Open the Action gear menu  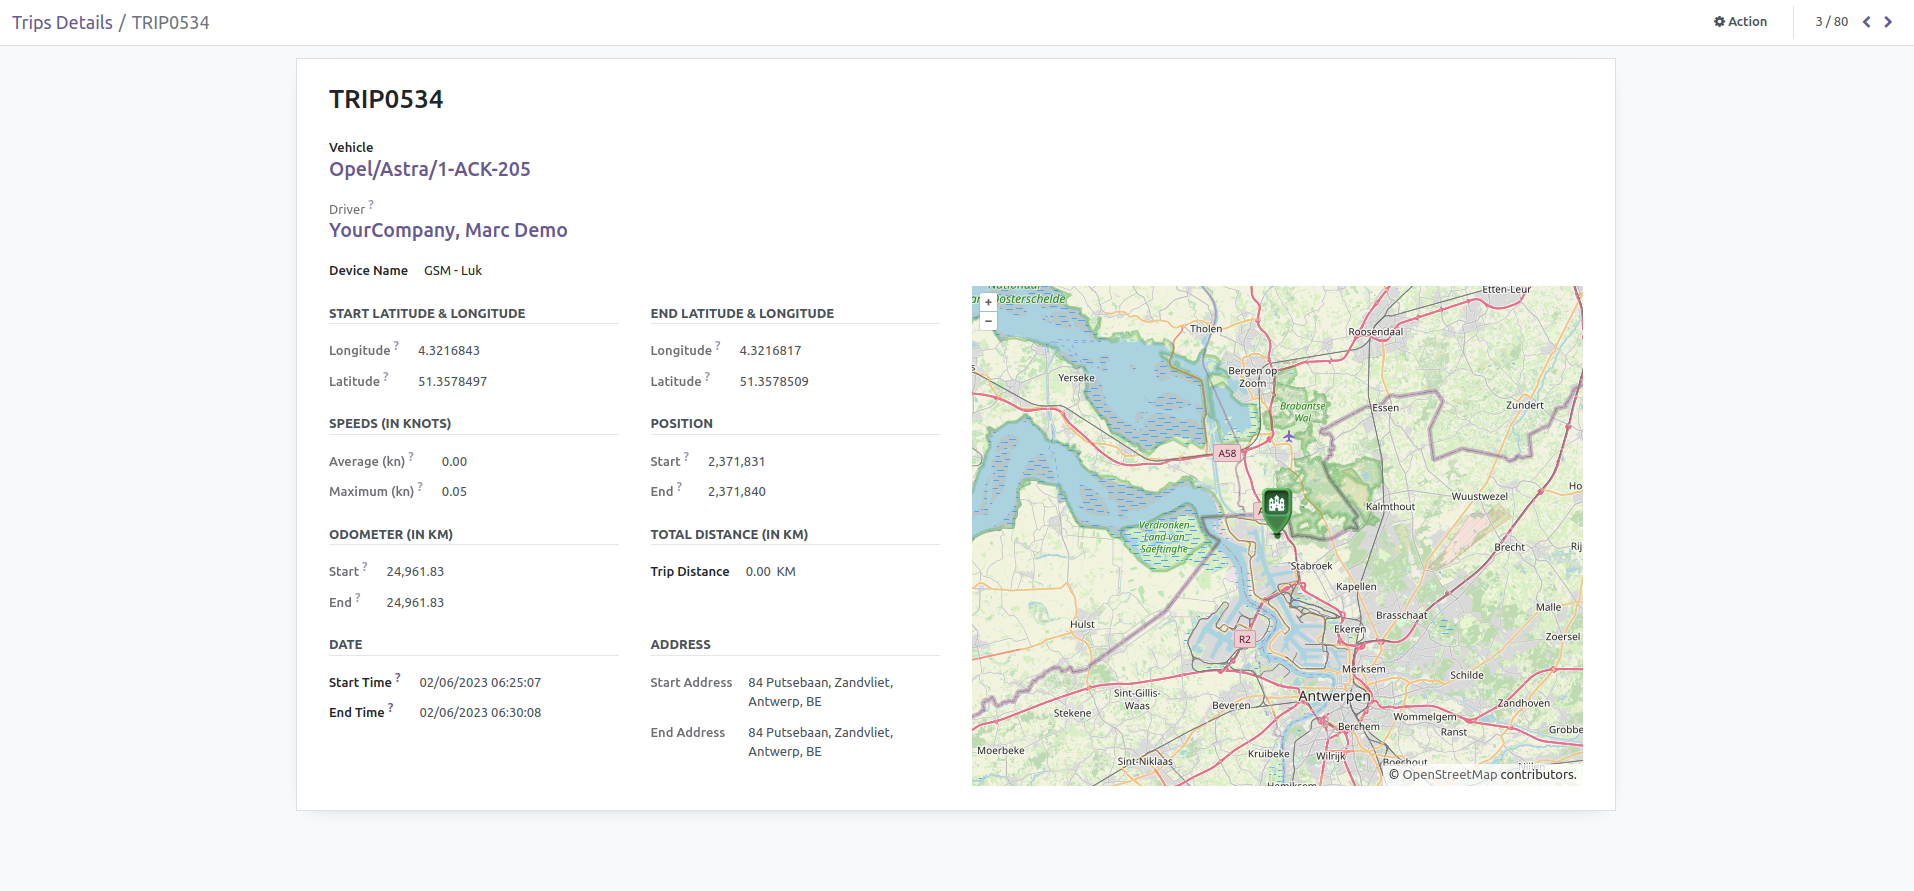point(1740,22)
